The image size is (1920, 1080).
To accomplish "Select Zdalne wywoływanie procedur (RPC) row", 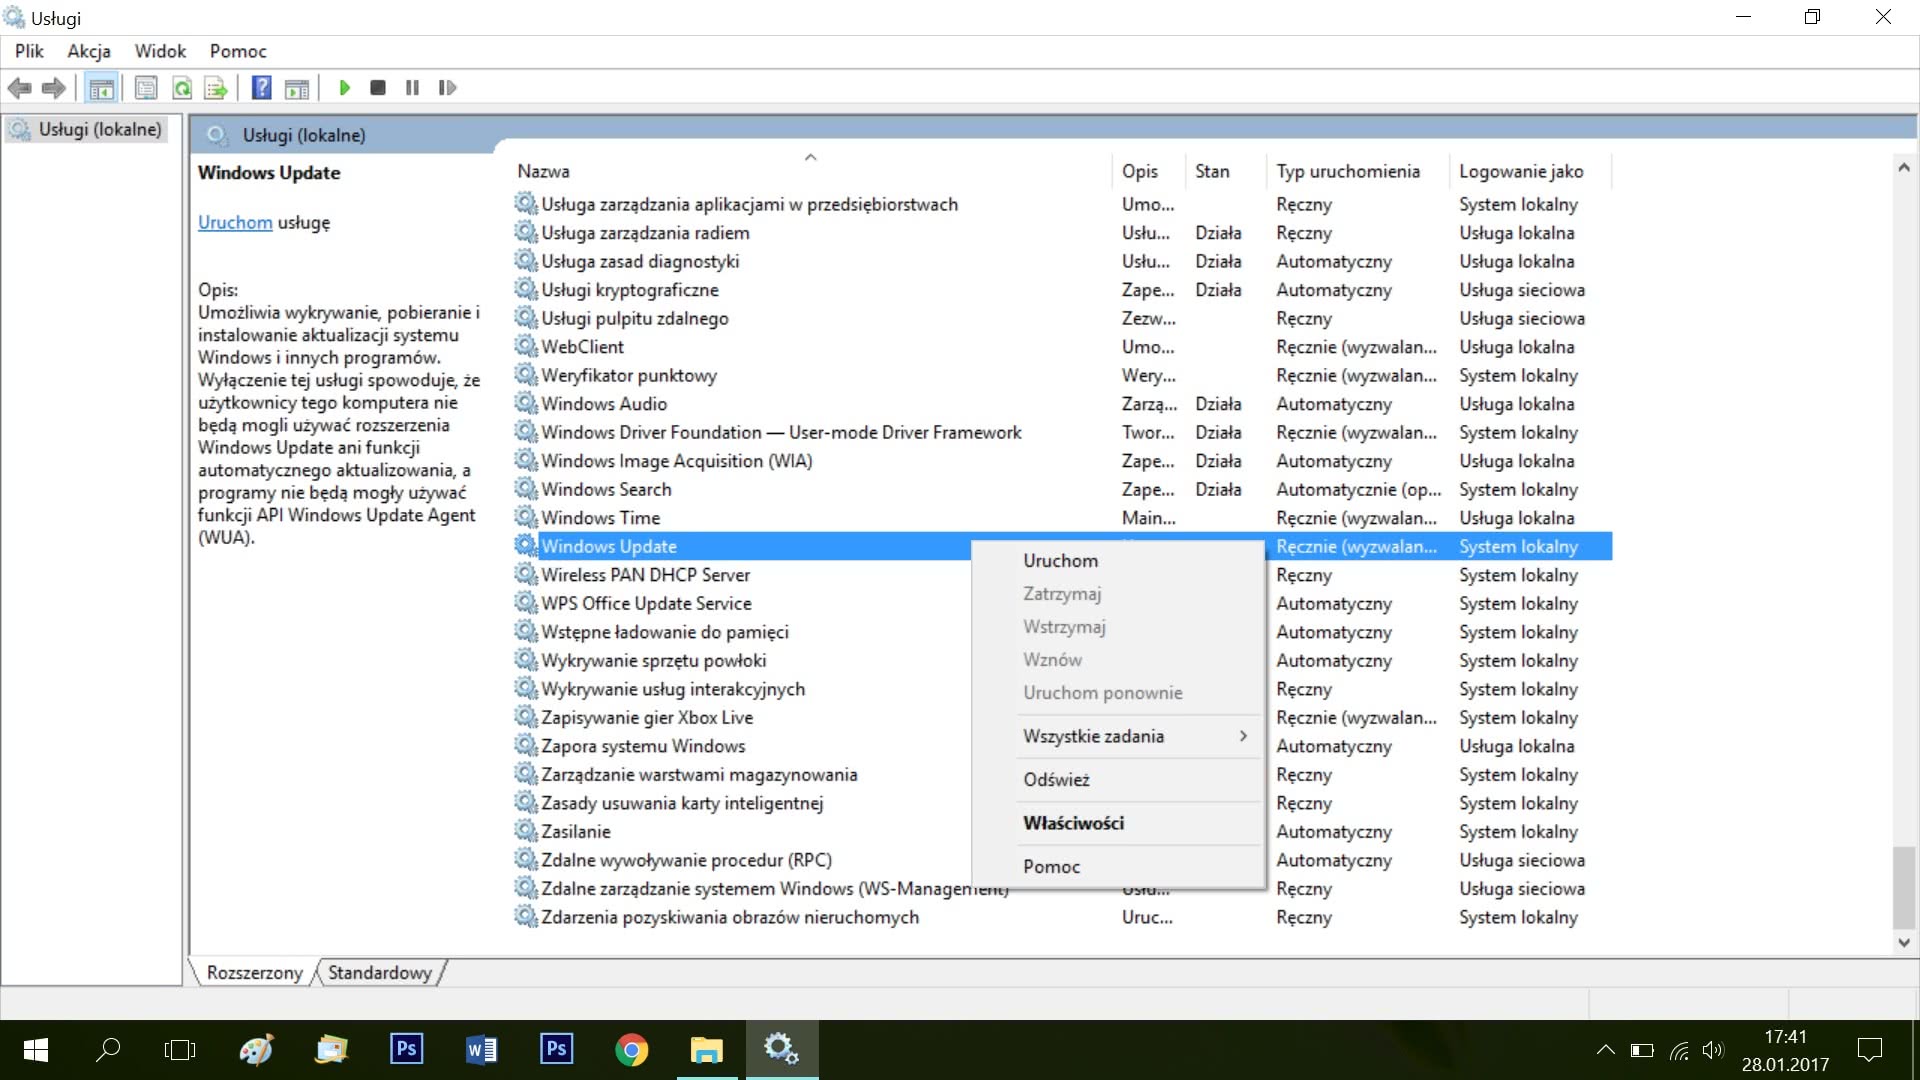I will click(1063, 860).
